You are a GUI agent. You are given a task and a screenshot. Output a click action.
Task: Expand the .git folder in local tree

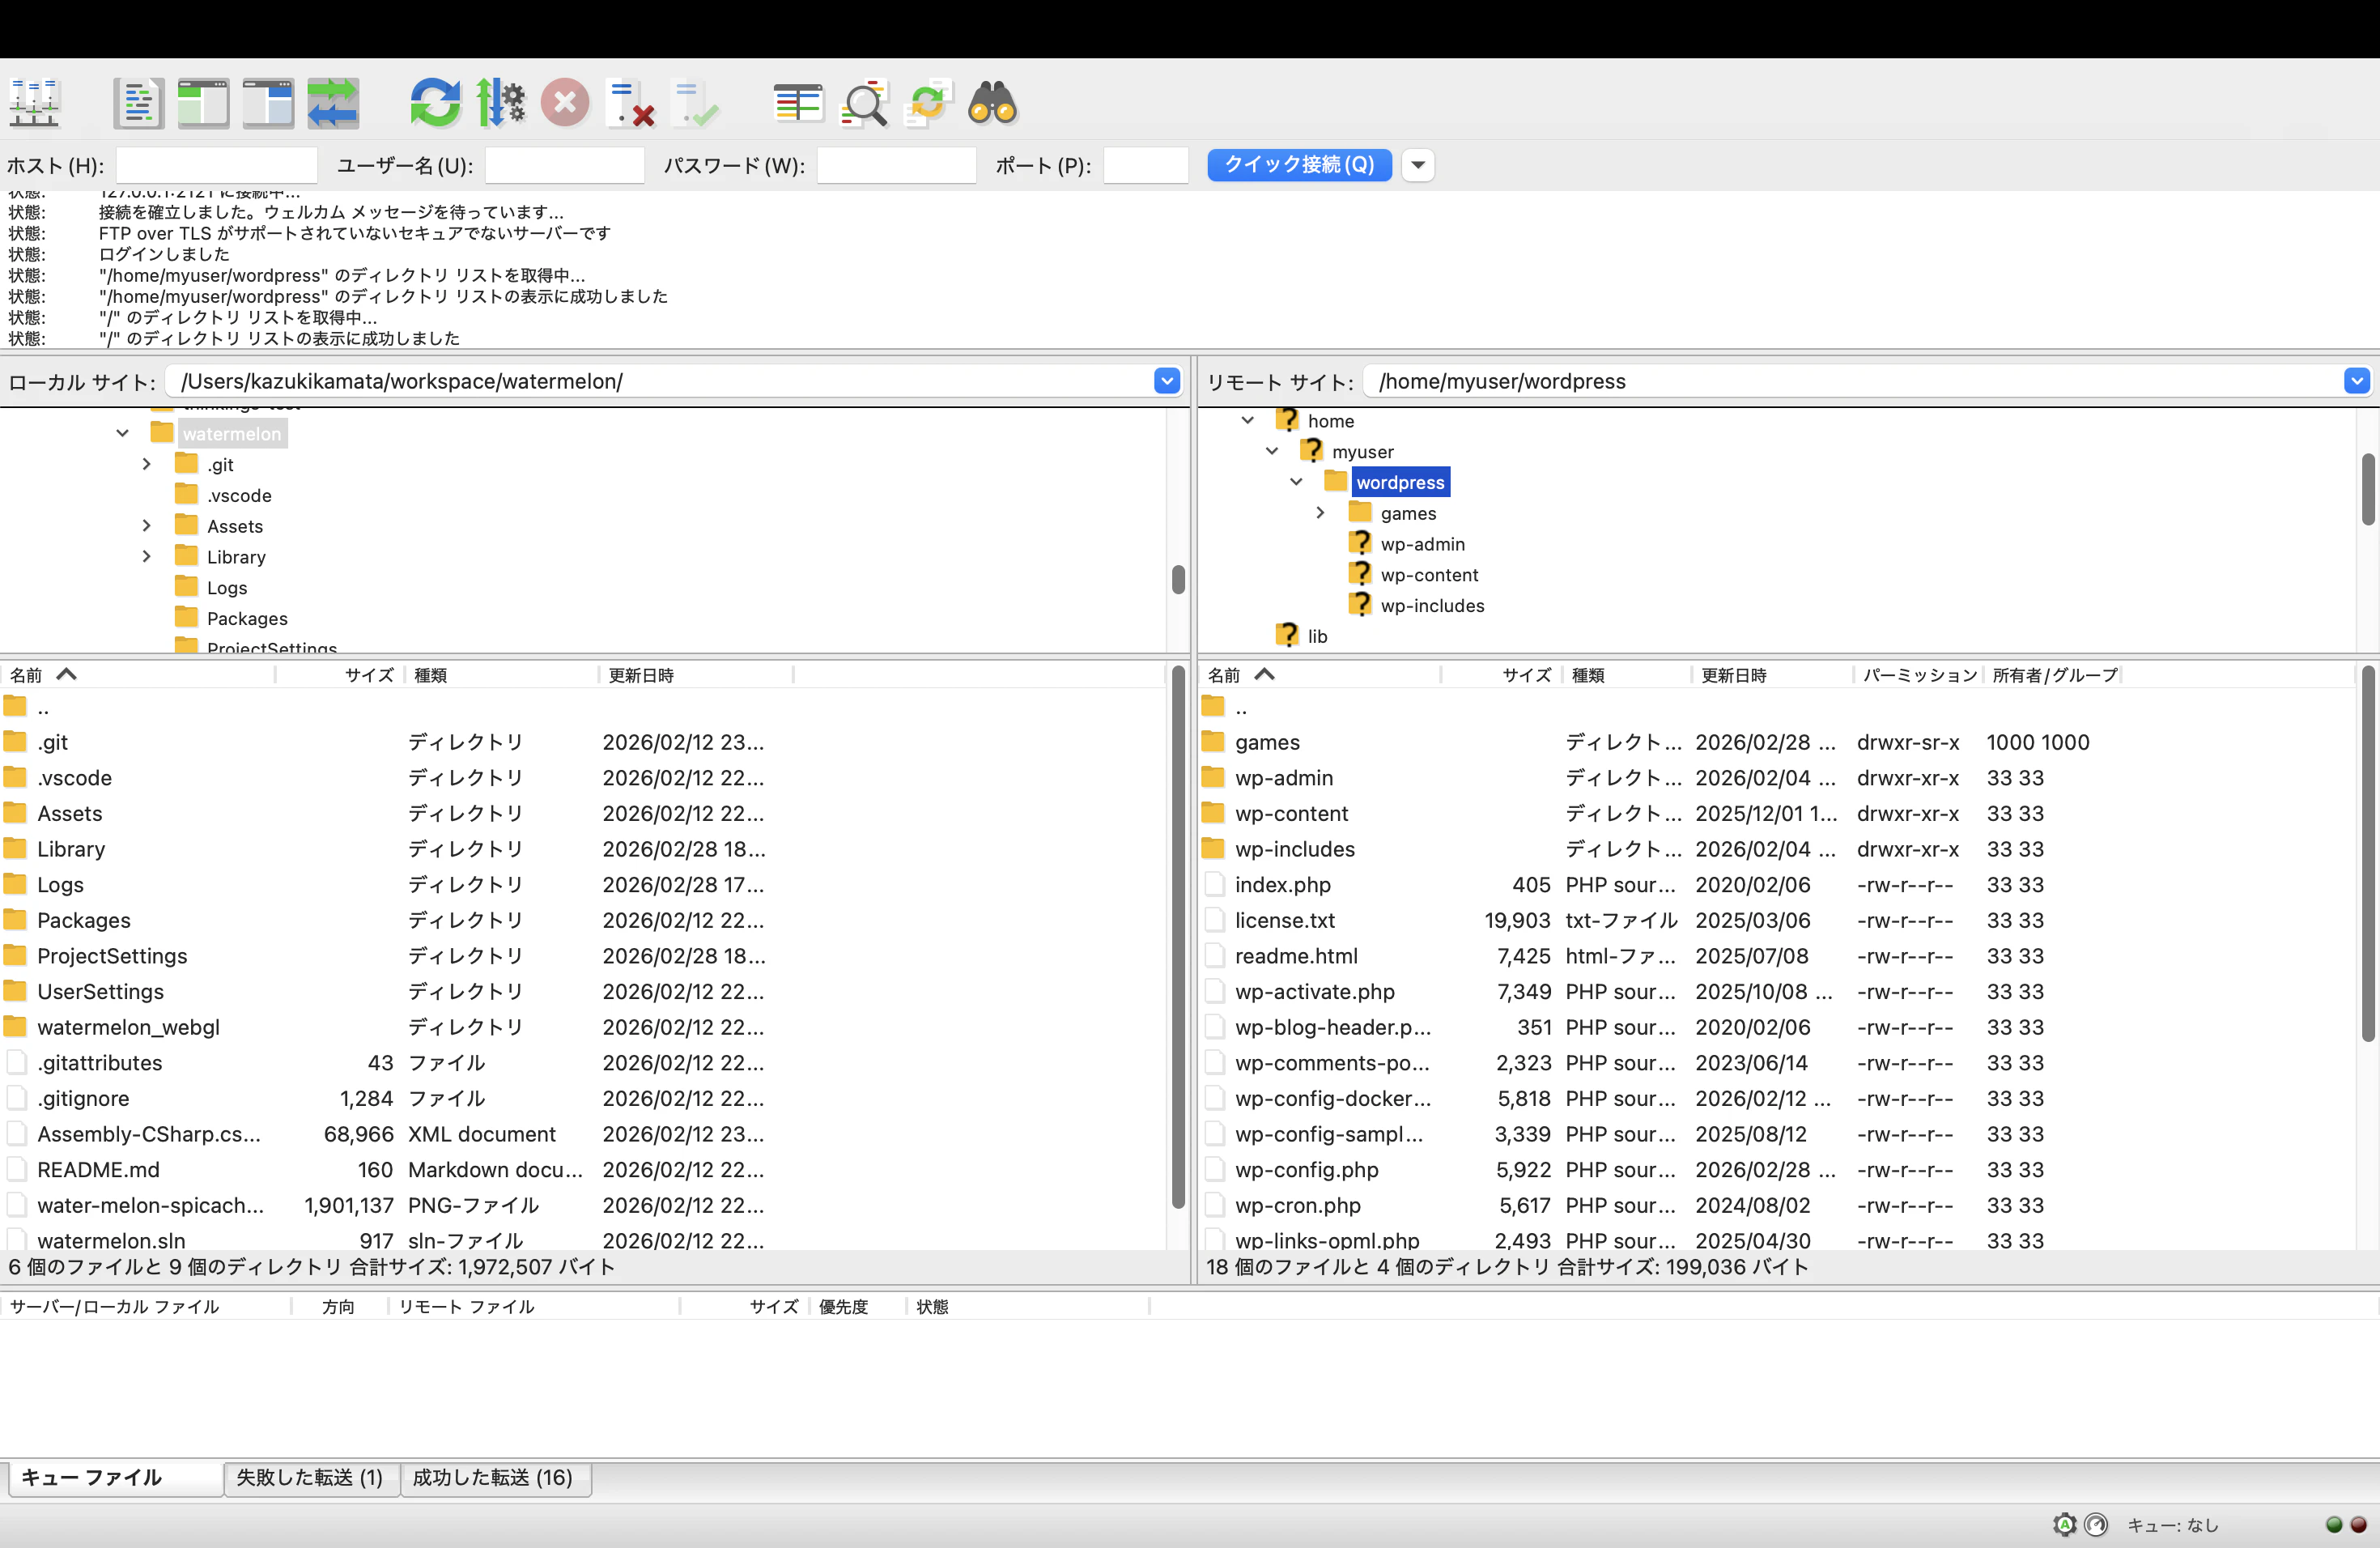click(x=147, y=464)
